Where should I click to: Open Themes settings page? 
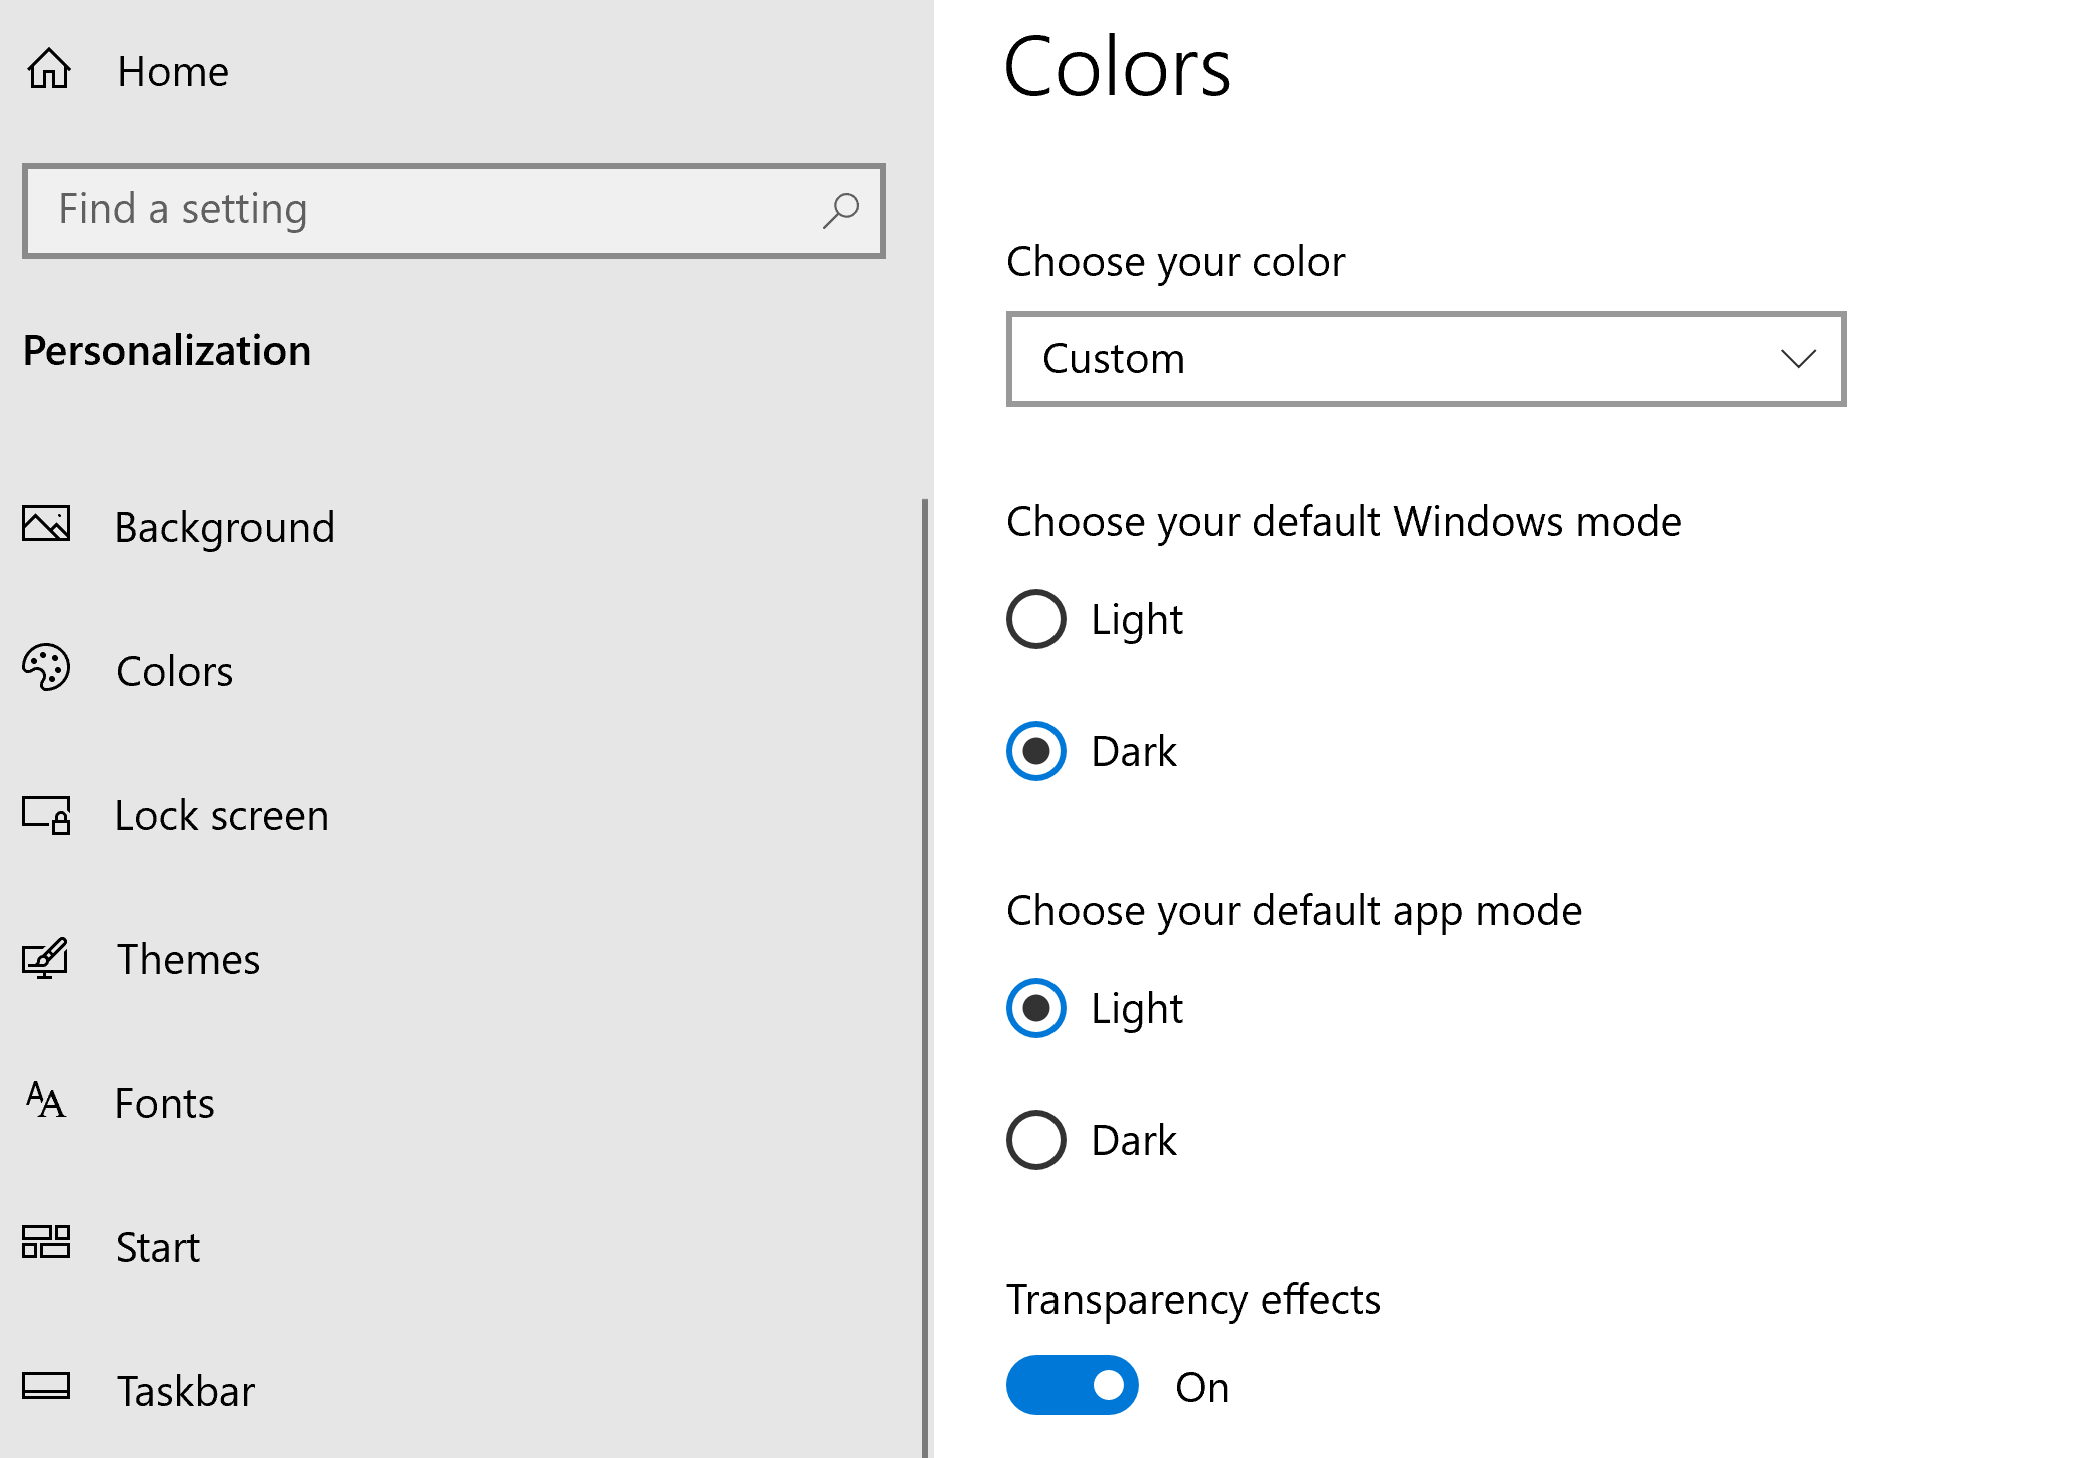coord(185,959)
